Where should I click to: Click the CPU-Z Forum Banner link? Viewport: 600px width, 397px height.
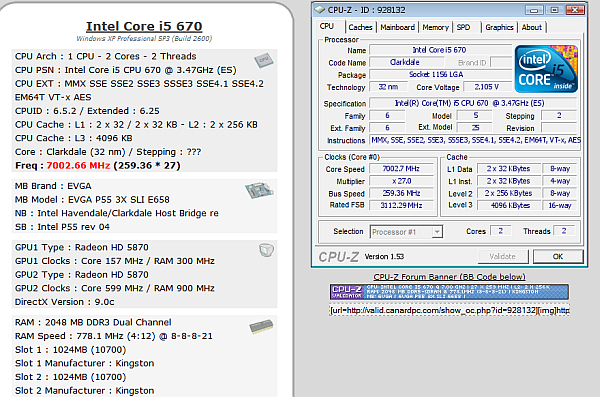pyautogui.click(x=449, y=277)
